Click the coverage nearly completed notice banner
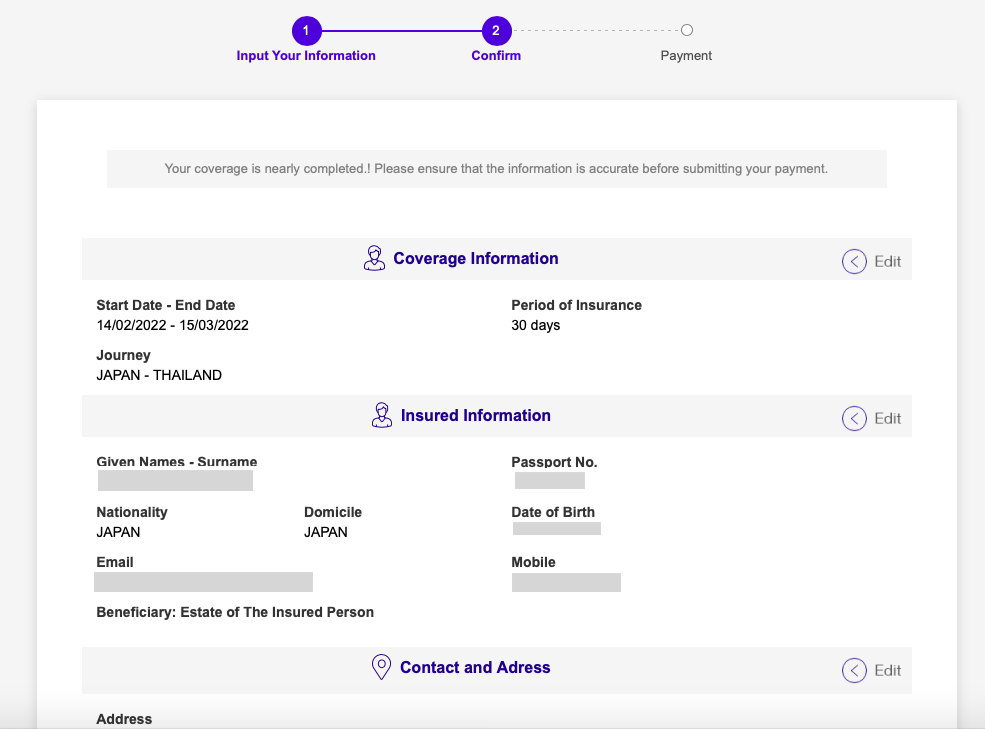This screenshot has width=985, height=729. point(496,168)
